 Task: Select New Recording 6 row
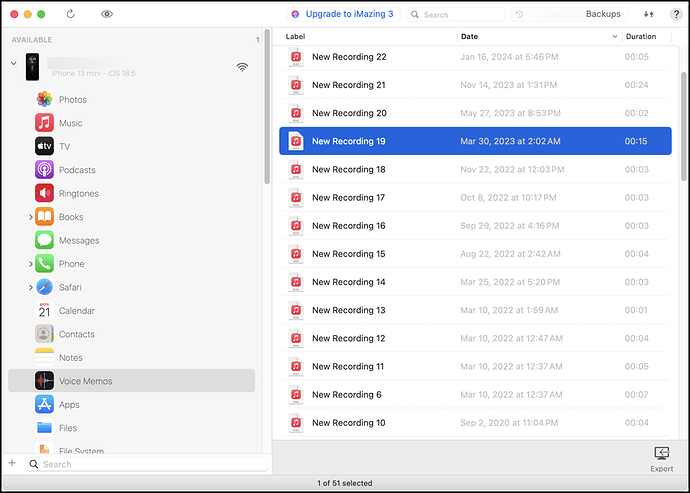475,395
